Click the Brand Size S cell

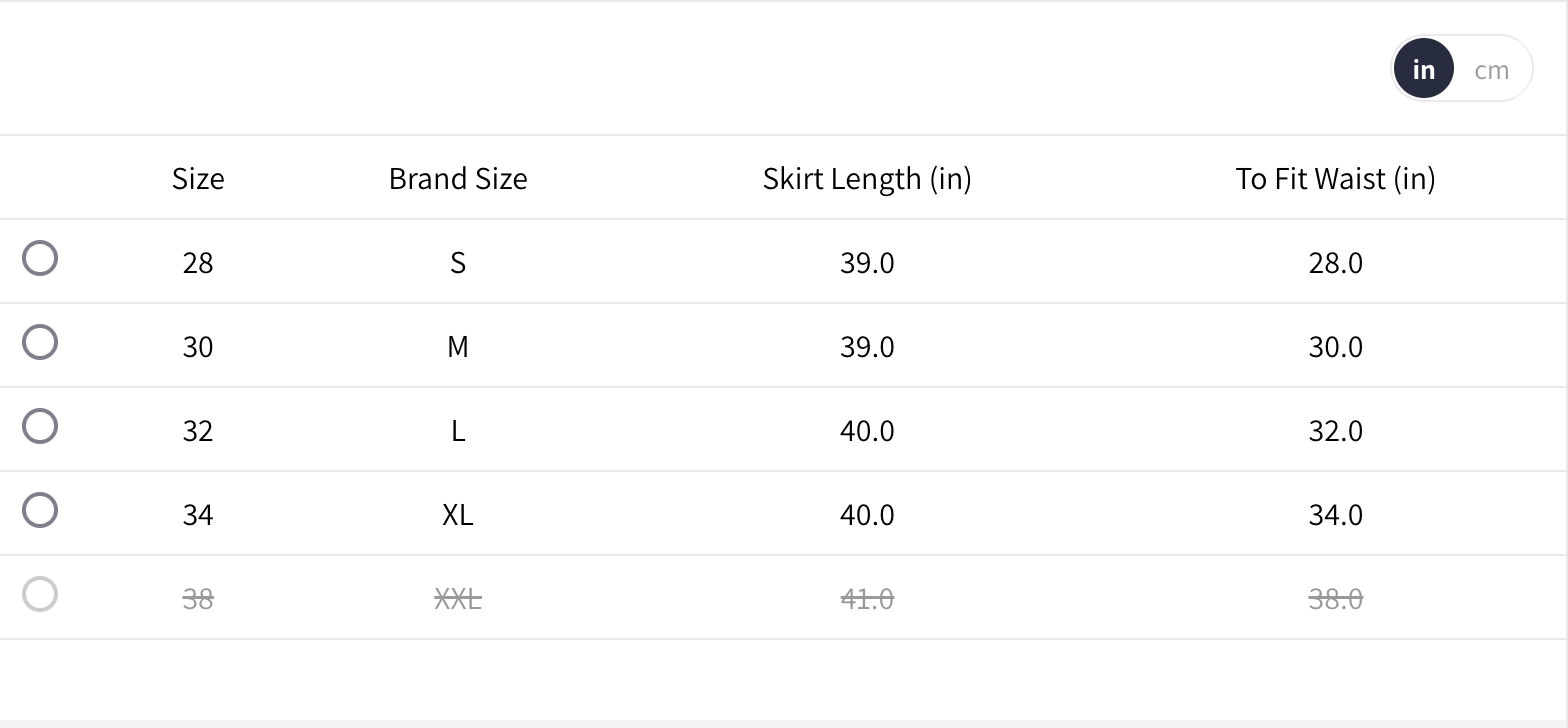pos(458,262)
